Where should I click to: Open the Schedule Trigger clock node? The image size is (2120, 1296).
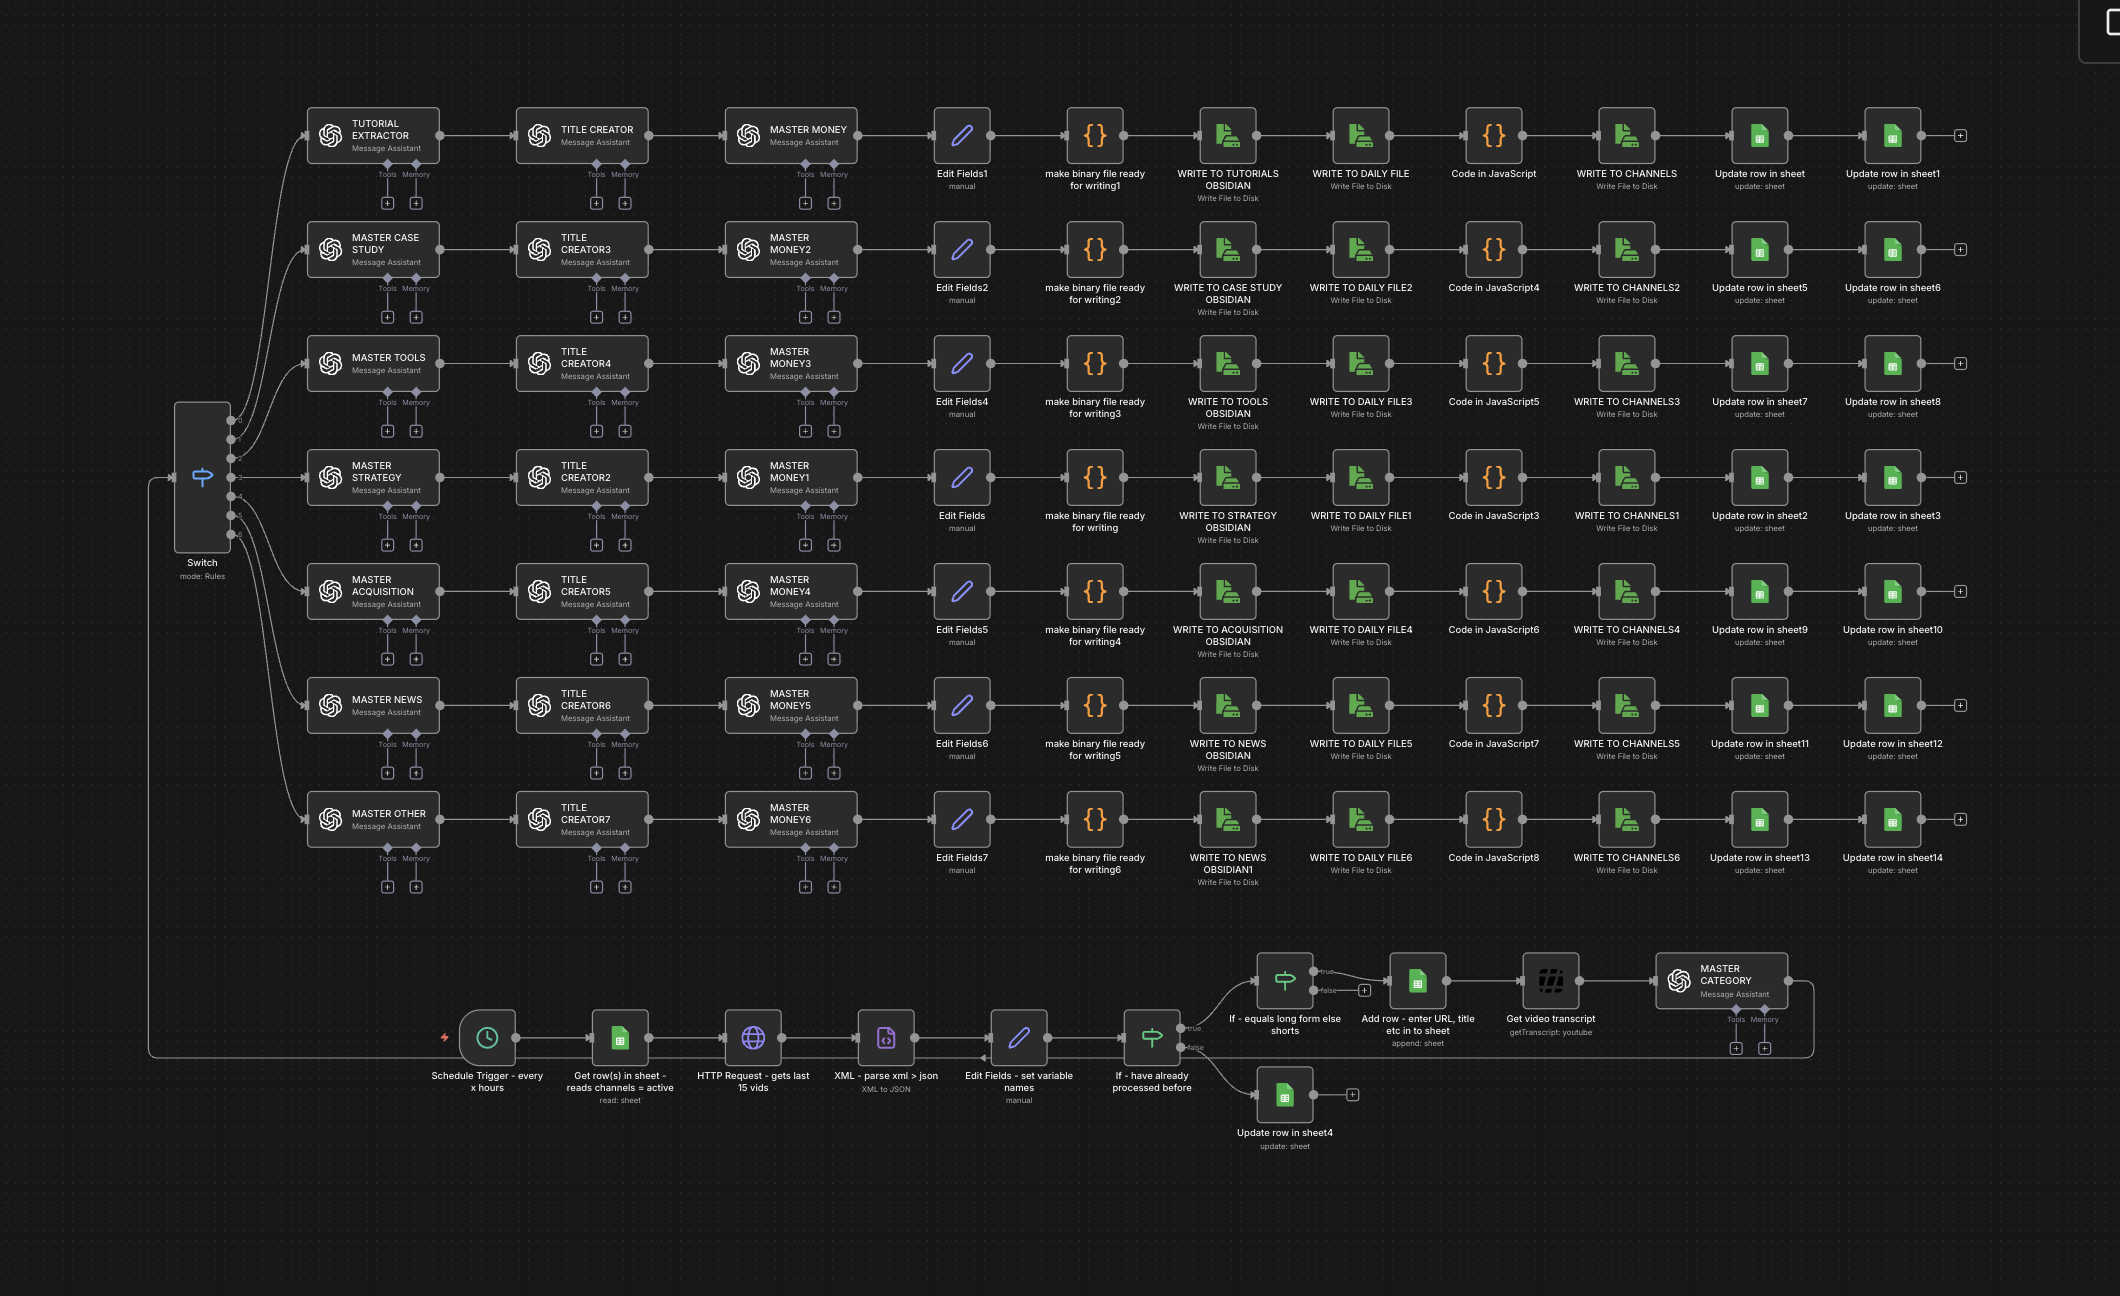487,1037
